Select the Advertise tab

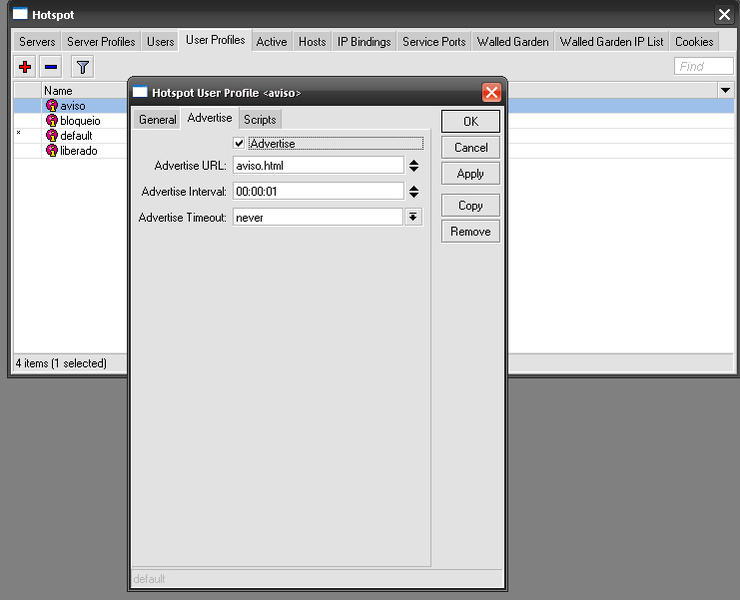pyautogui.click(x=210, y=118)
